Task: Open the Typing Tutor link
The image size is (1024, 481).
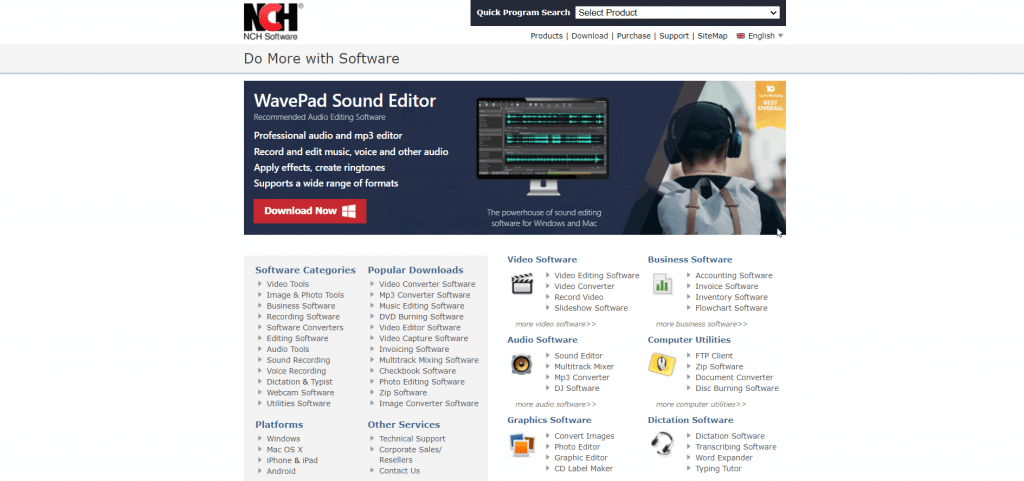Action: point(718,469)
